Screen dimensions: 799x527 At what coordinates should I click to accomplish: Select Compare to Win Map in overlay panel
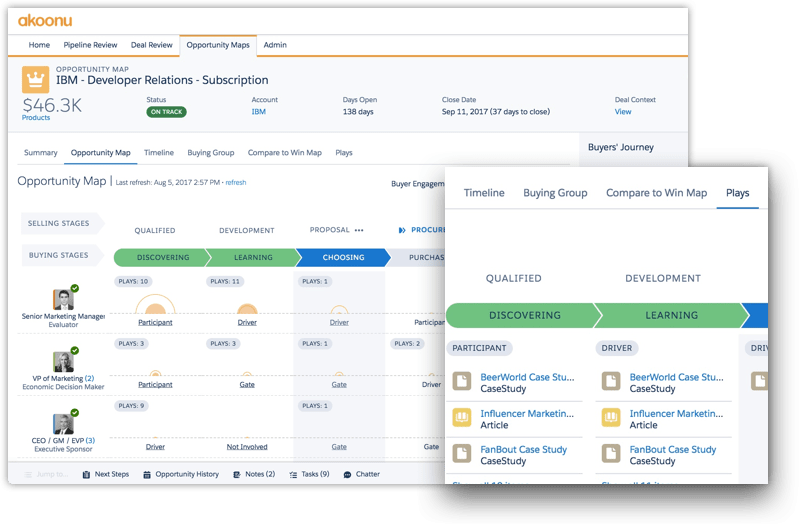click(656, 193)
